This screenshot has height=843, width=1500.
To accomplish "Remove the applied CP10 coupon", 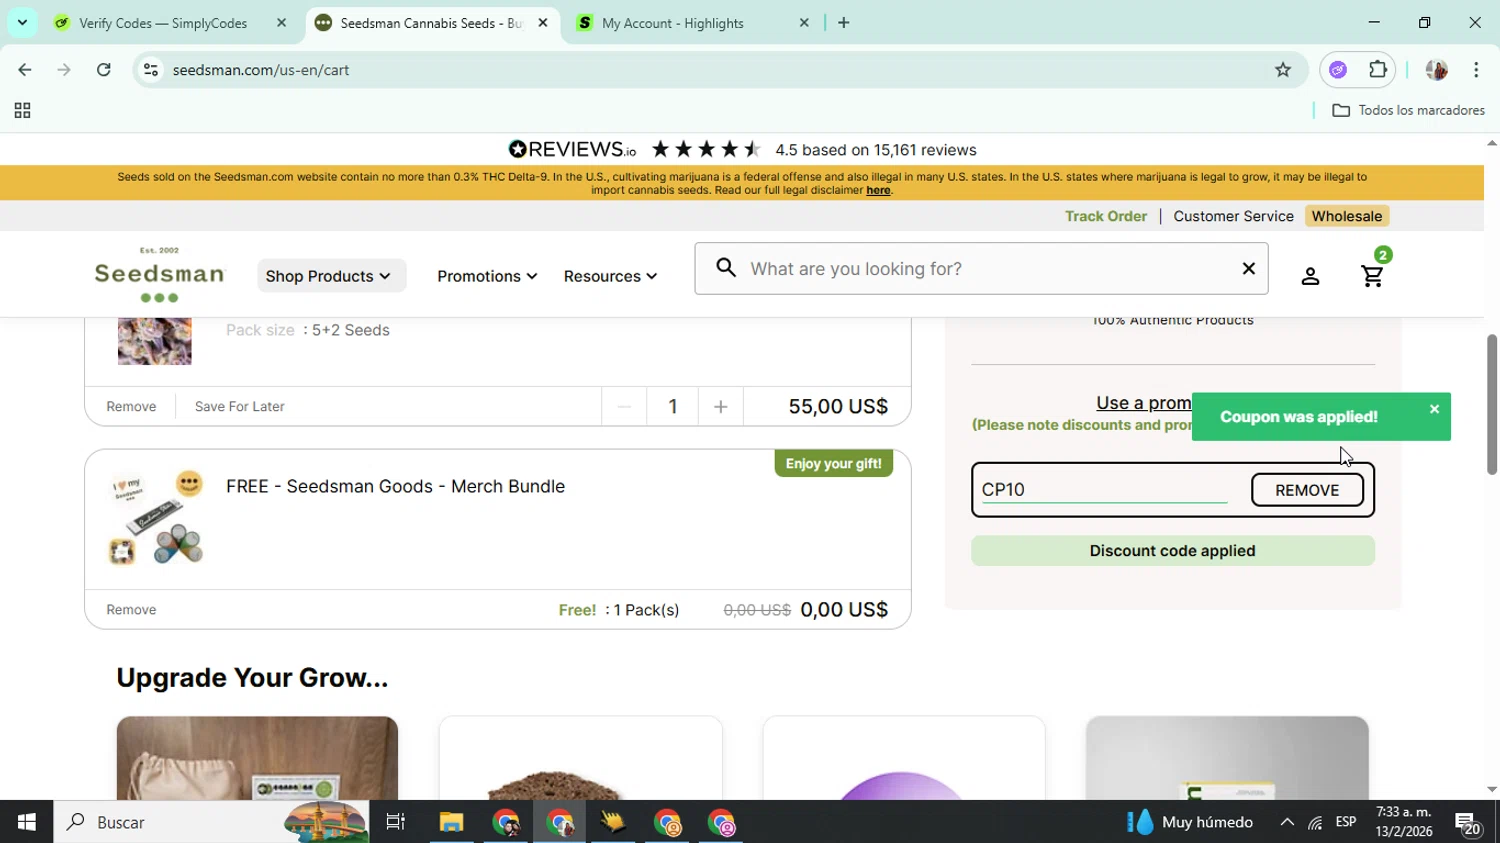I will pyautogui.click(x=1307, y=490).
